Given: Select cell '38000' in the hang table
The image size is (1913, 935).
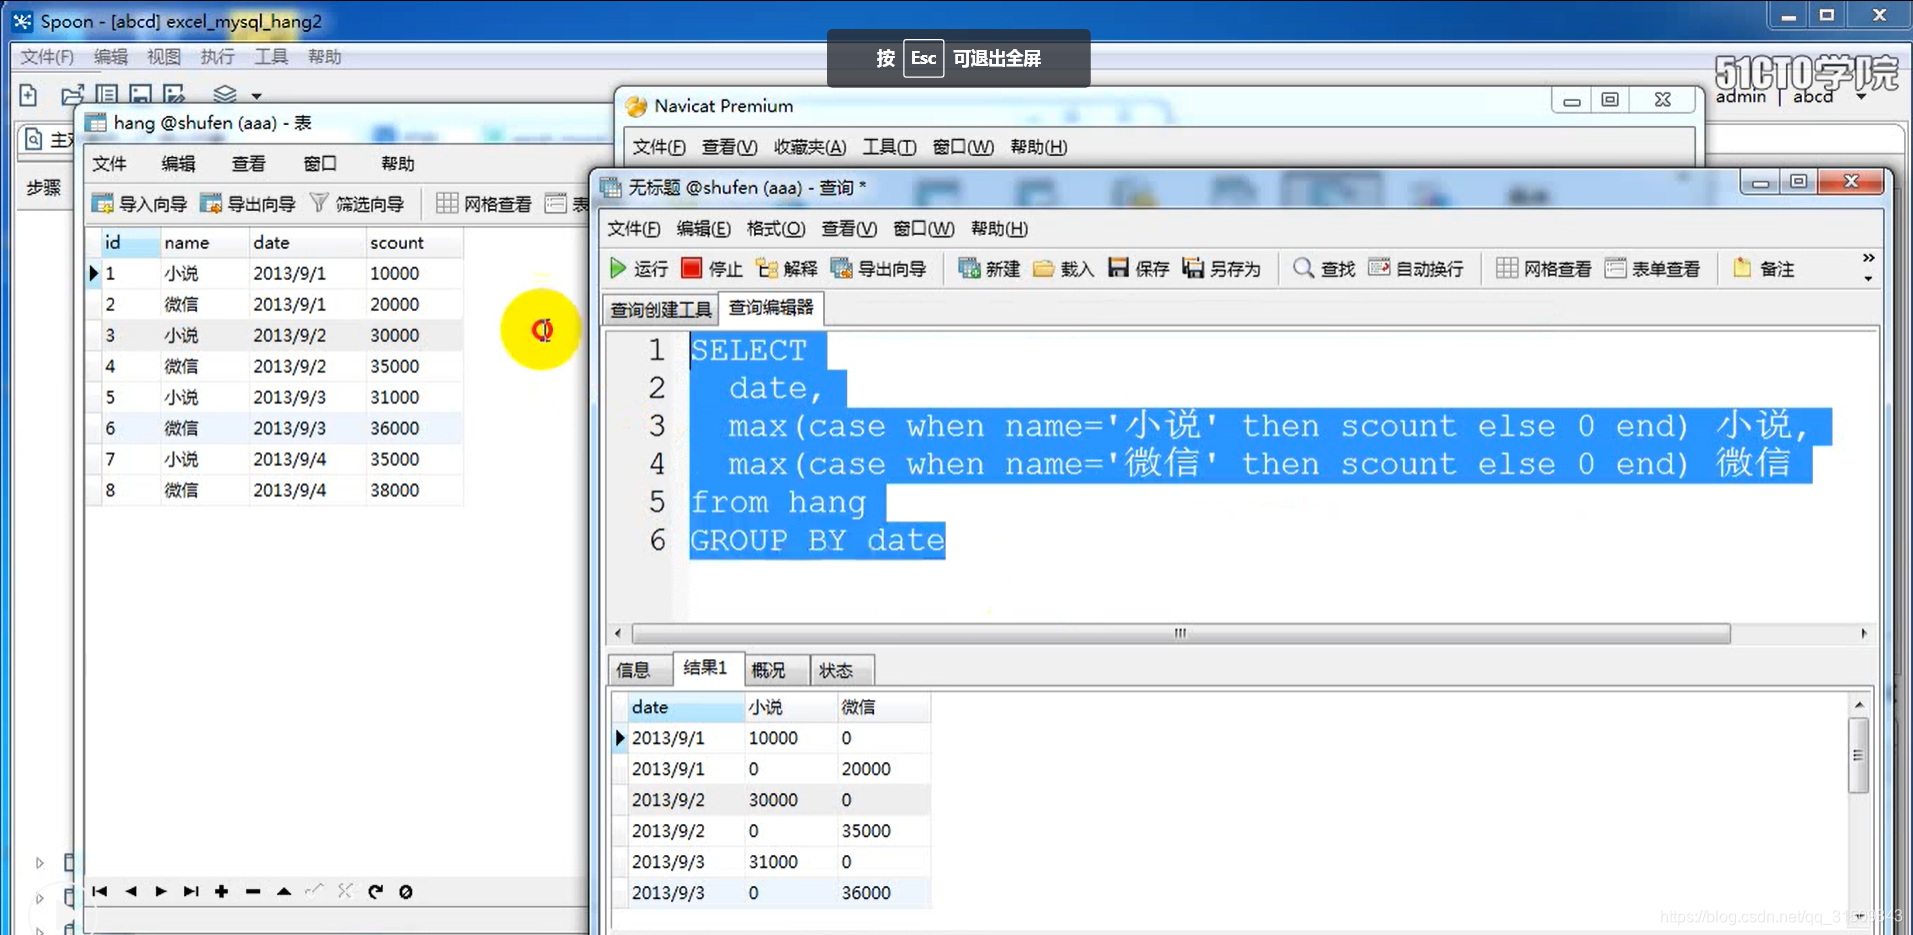Looking at the screenshot, I should coord(414,490).
